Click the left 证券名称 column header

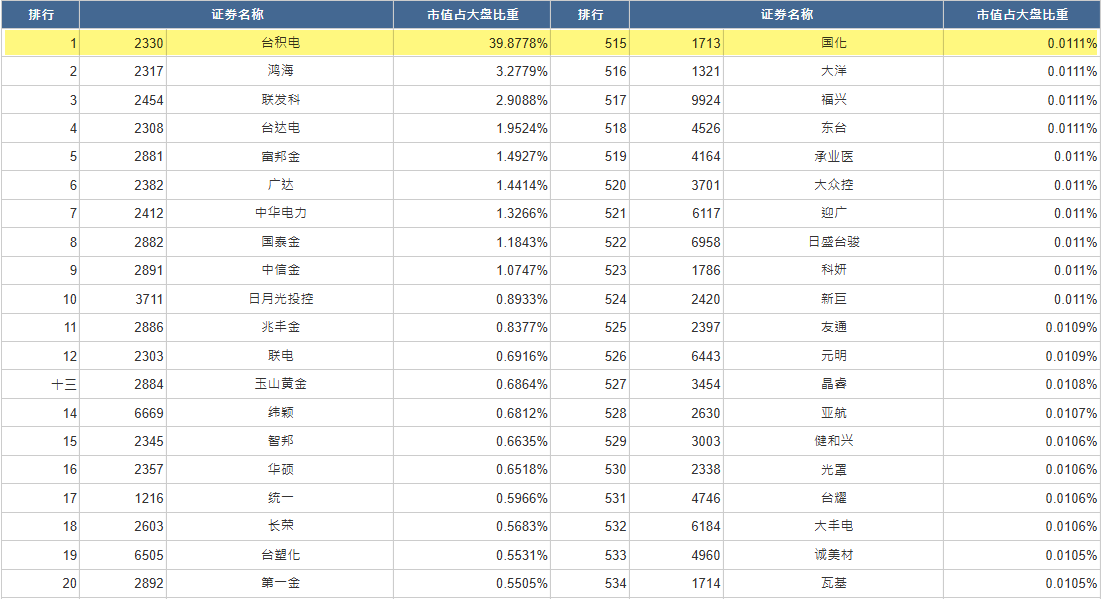click(x=236, y=15)
